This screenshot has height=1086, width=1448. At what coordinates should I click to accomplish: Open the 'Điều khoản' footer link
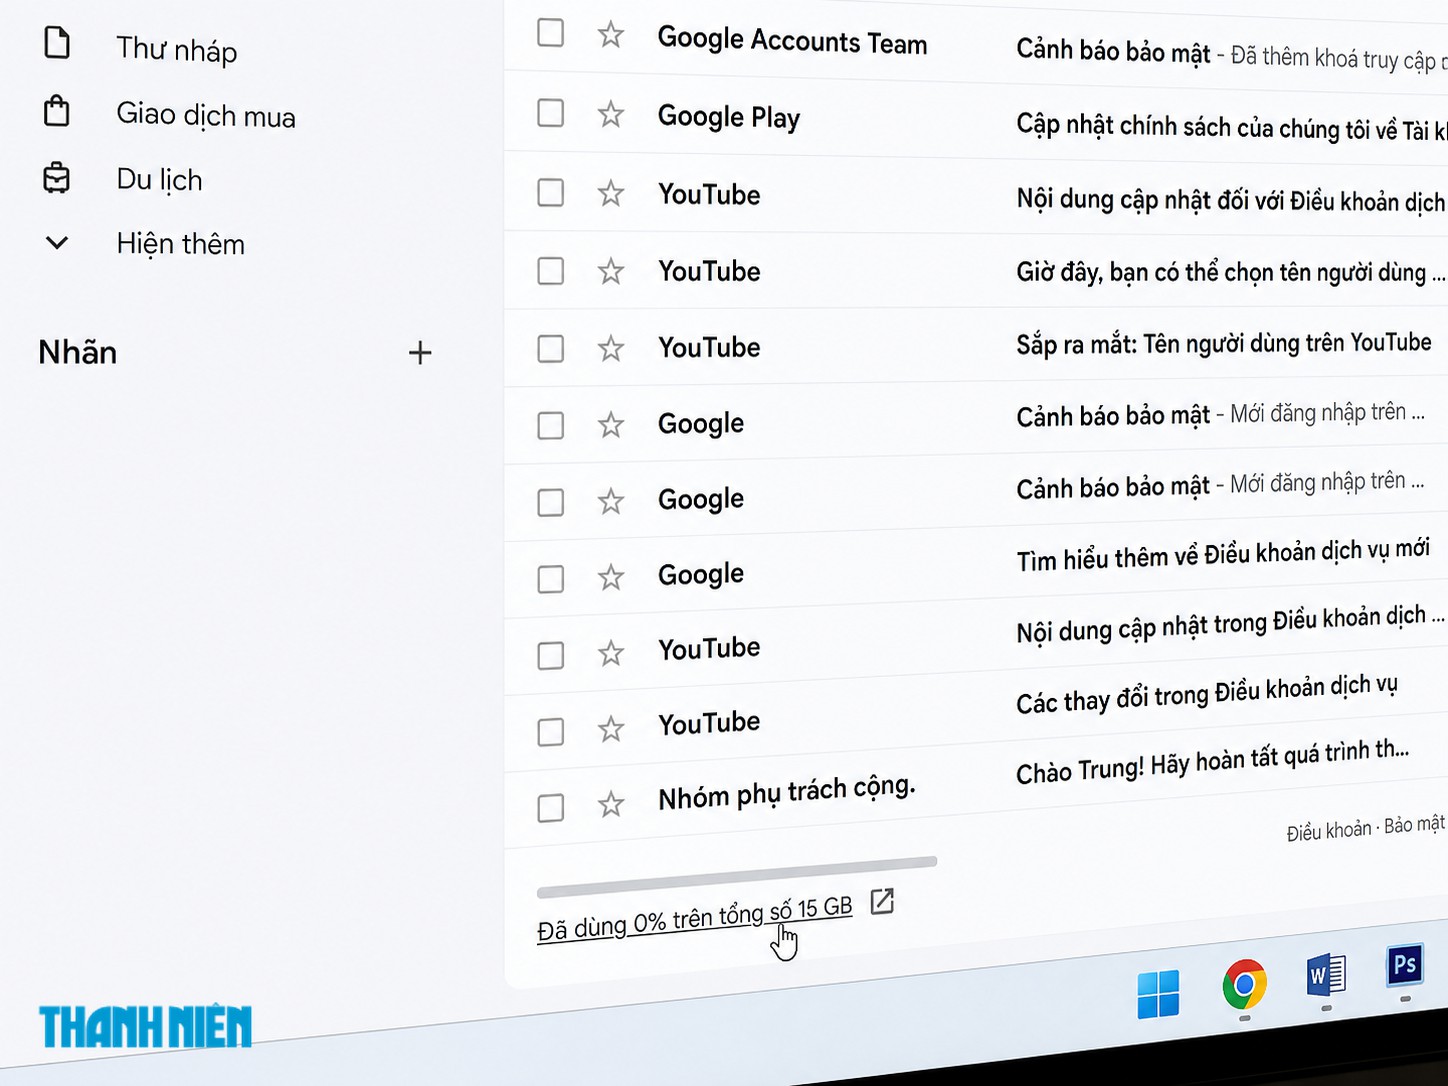(1328, 830)
